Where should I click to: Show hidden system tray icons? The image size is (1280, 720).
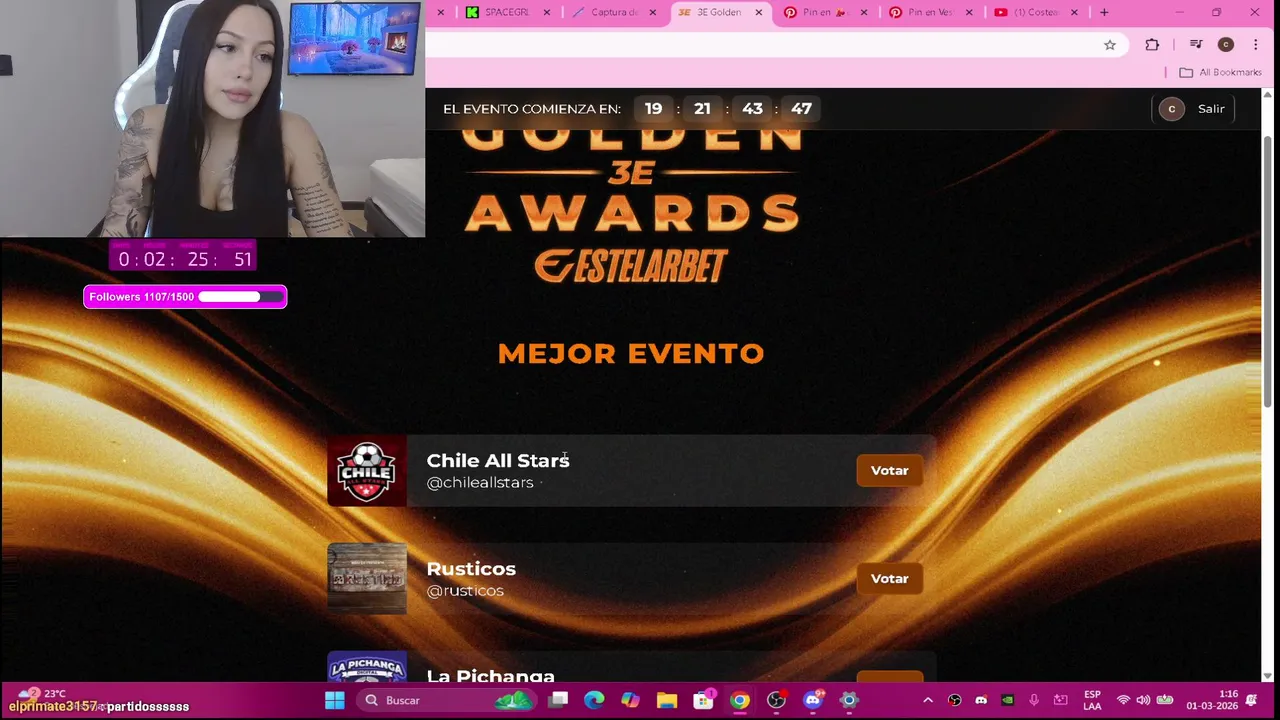pos(928,700)
